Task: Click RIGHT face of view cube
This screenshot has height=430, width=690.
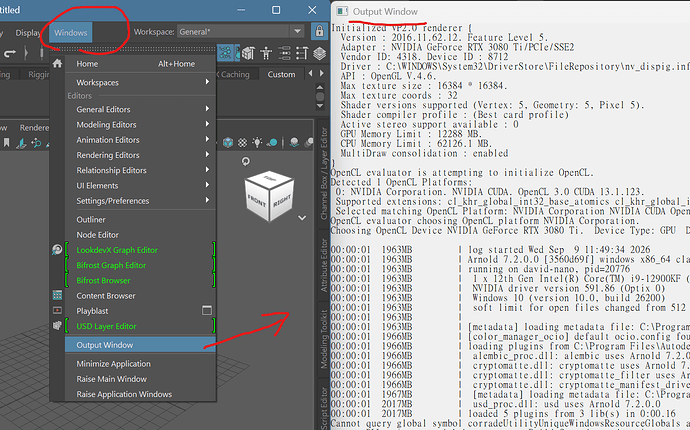Action: [282, 201]
